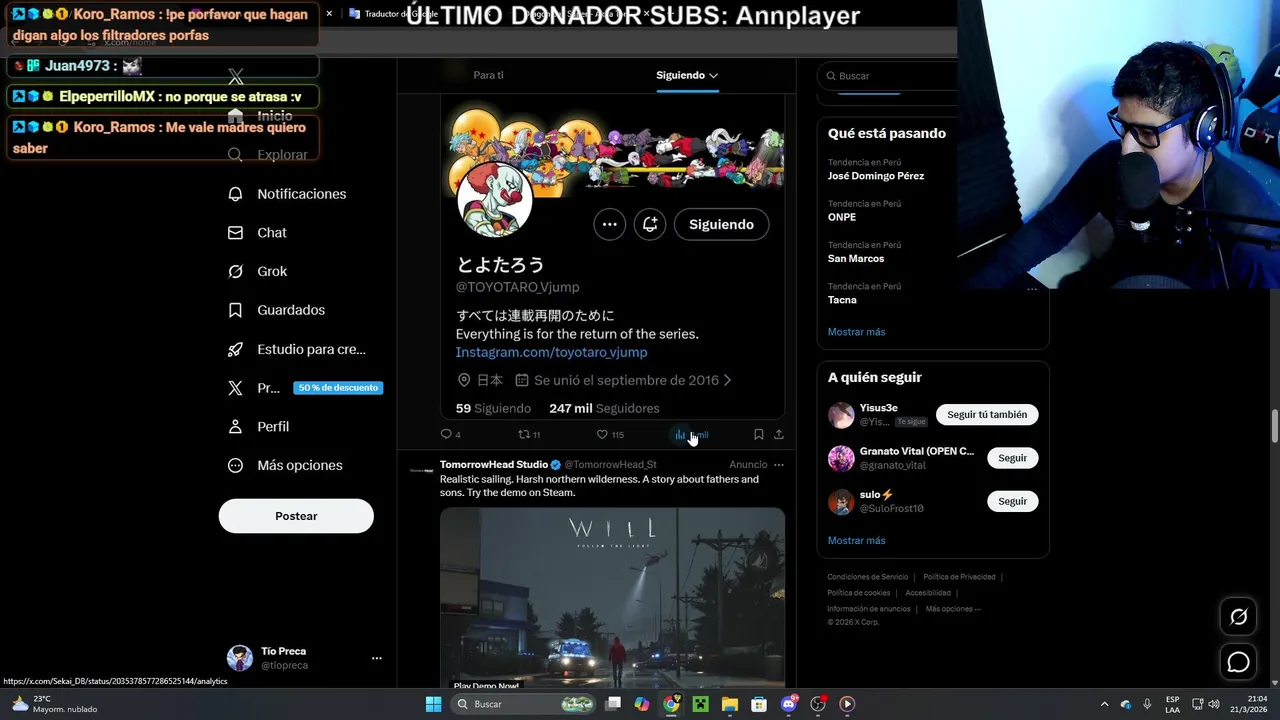
Task: Open Minecraft icon in the taskbar
Action: (x=701, y=704)
